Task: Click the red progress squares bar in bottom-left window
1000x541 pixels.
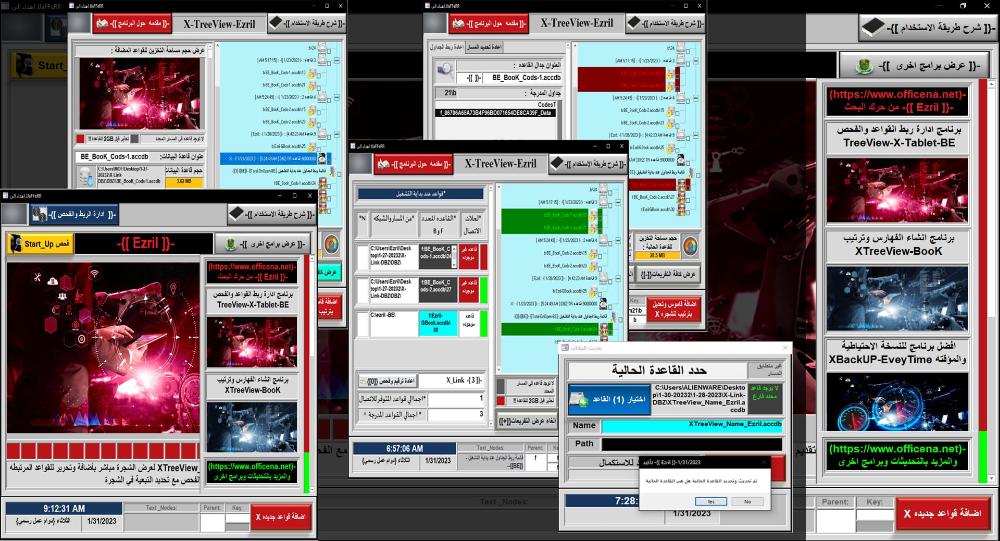Action: (x=103, y=450)
